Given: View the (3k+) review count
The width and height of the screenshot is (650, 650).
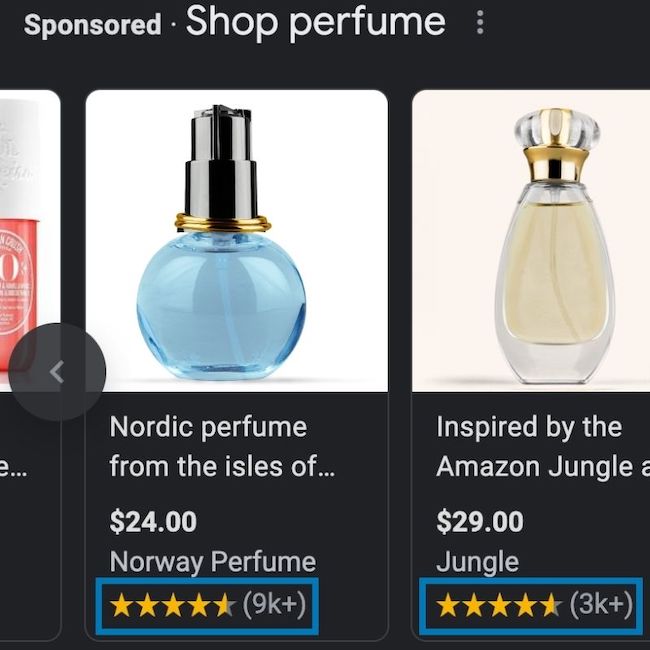Looking at the screenshot, I should 601,605.
